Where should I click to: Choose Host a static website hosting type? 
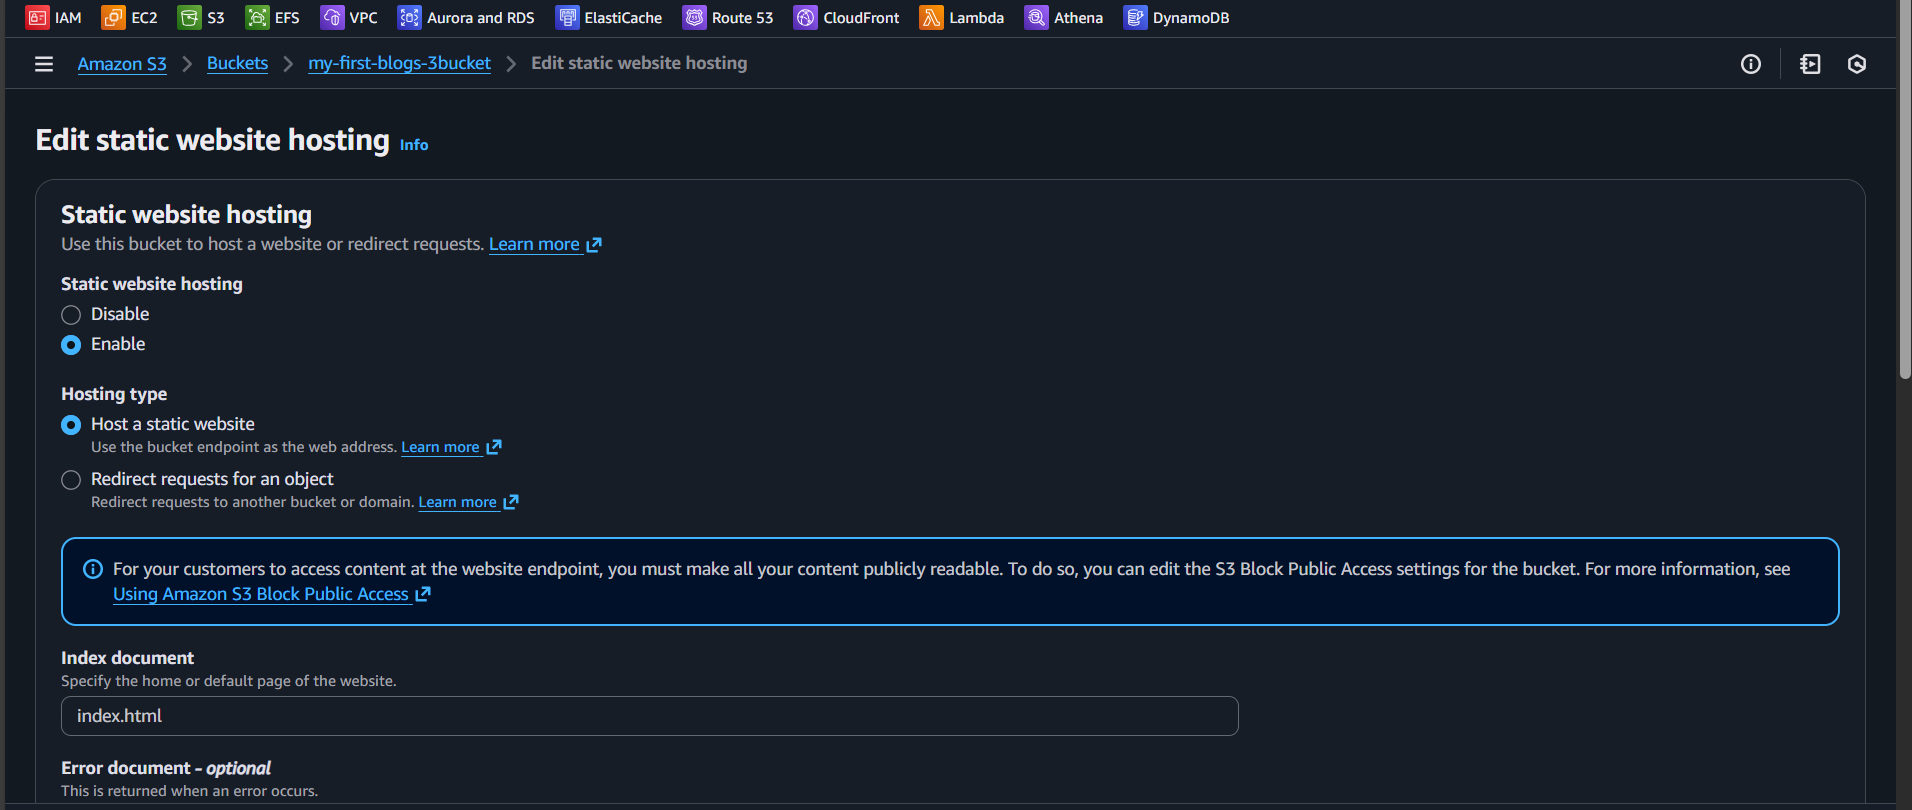click(71, 425)
